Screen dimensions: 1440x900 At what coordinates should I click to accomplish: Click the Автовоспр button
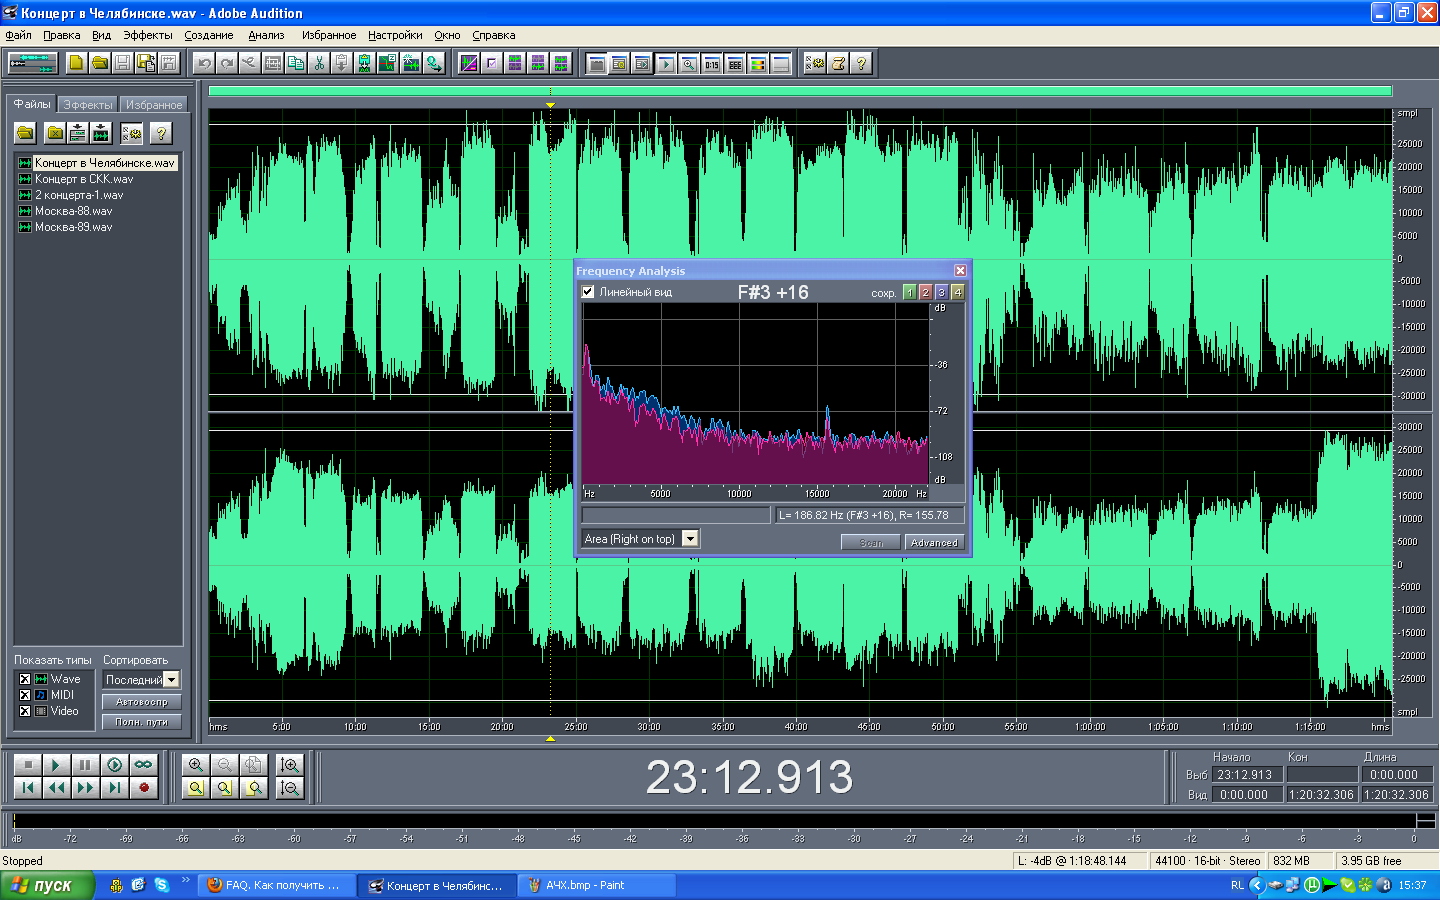[x=141, y=702]
